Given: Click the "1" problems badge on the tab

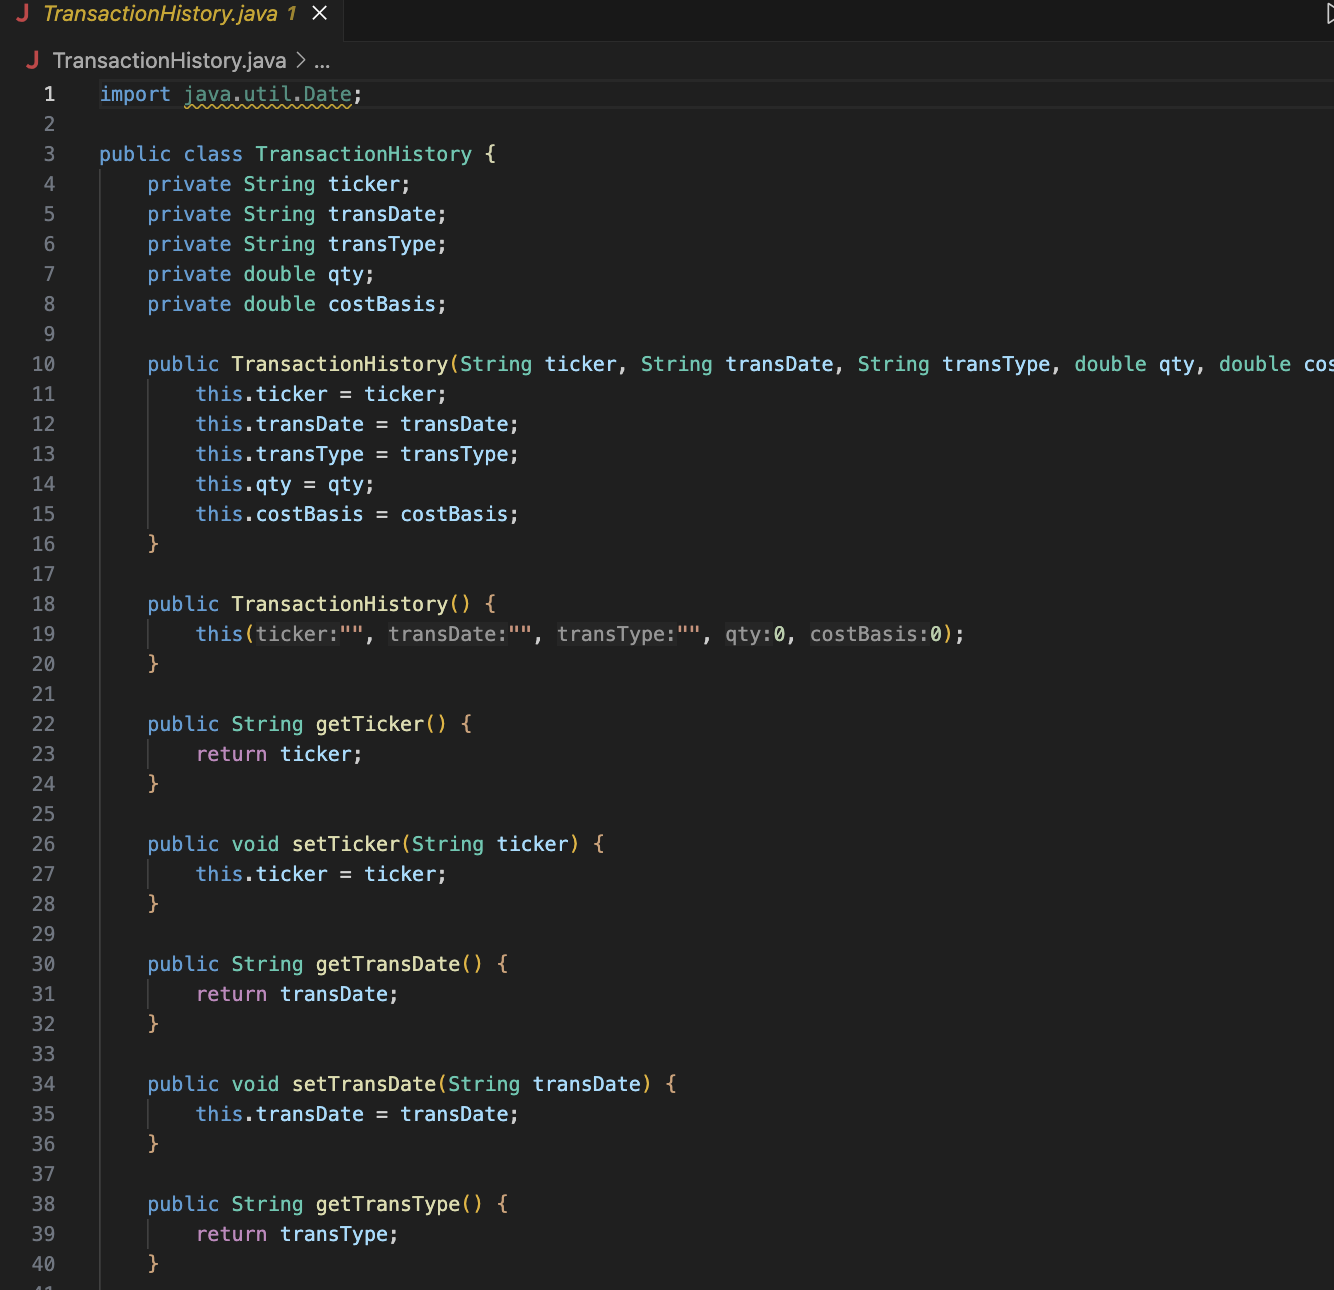Looking at the screenshot, I should [293, 14].
